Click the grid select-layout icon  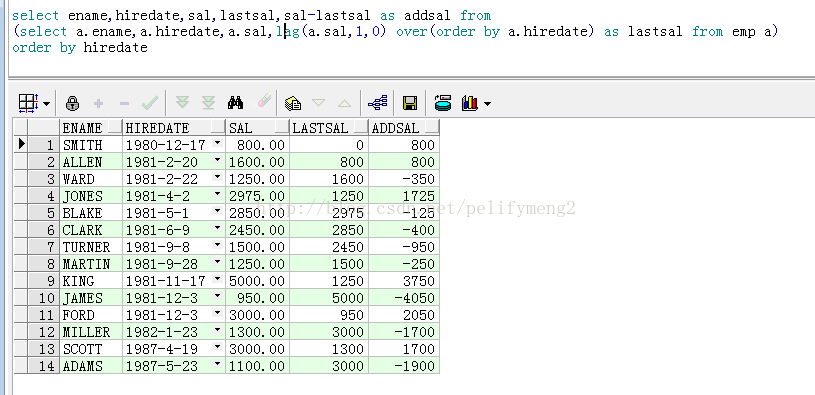pyautogui.click(x=28, y=103)
